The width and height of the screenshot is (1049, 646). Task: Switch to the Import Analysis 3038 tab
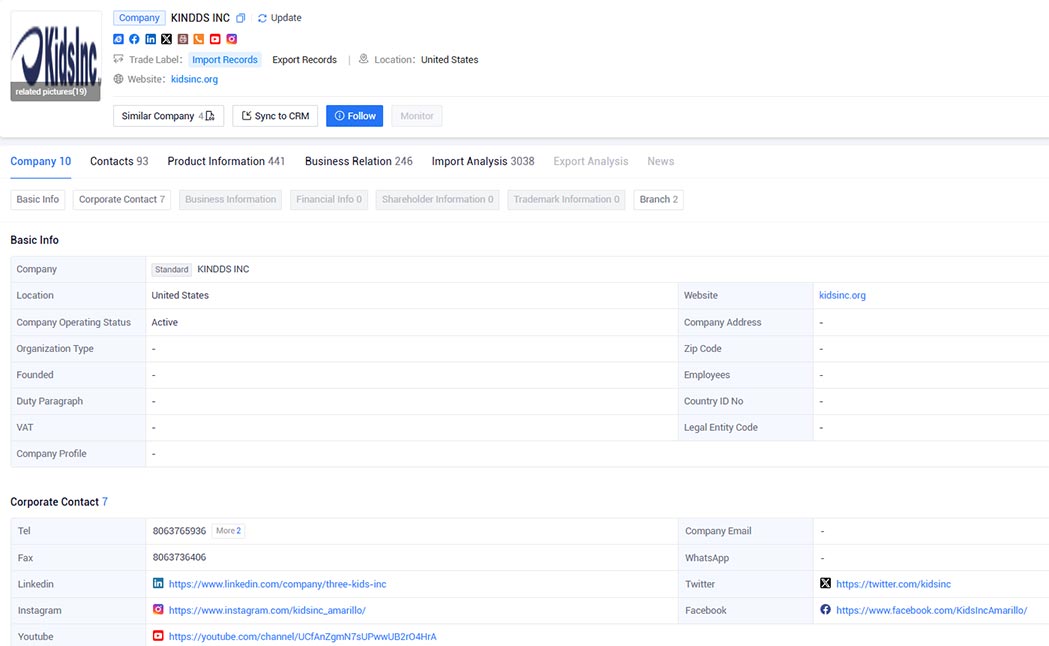[483, 161]
